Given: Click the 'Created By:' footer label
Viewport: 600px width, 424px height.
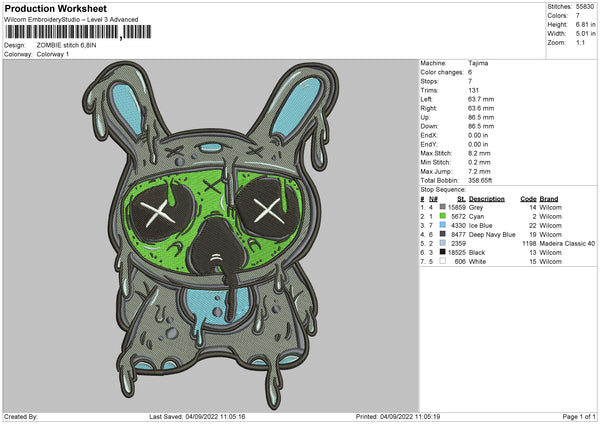Looking at the screenshot, I should click(x=21, y=416).
